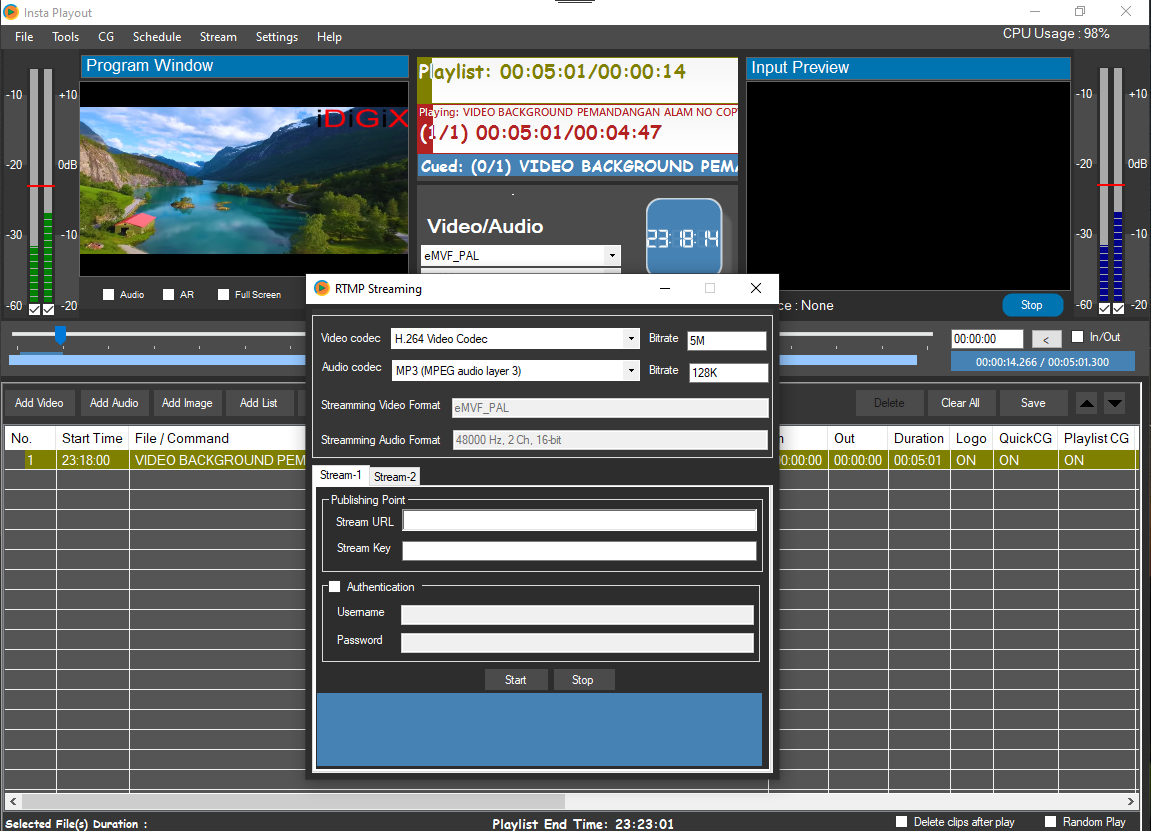The height and width of the screenshot is (831, 1151).
Task: Click Start in RTMP Streaming dialog
Action: (515, 680)
